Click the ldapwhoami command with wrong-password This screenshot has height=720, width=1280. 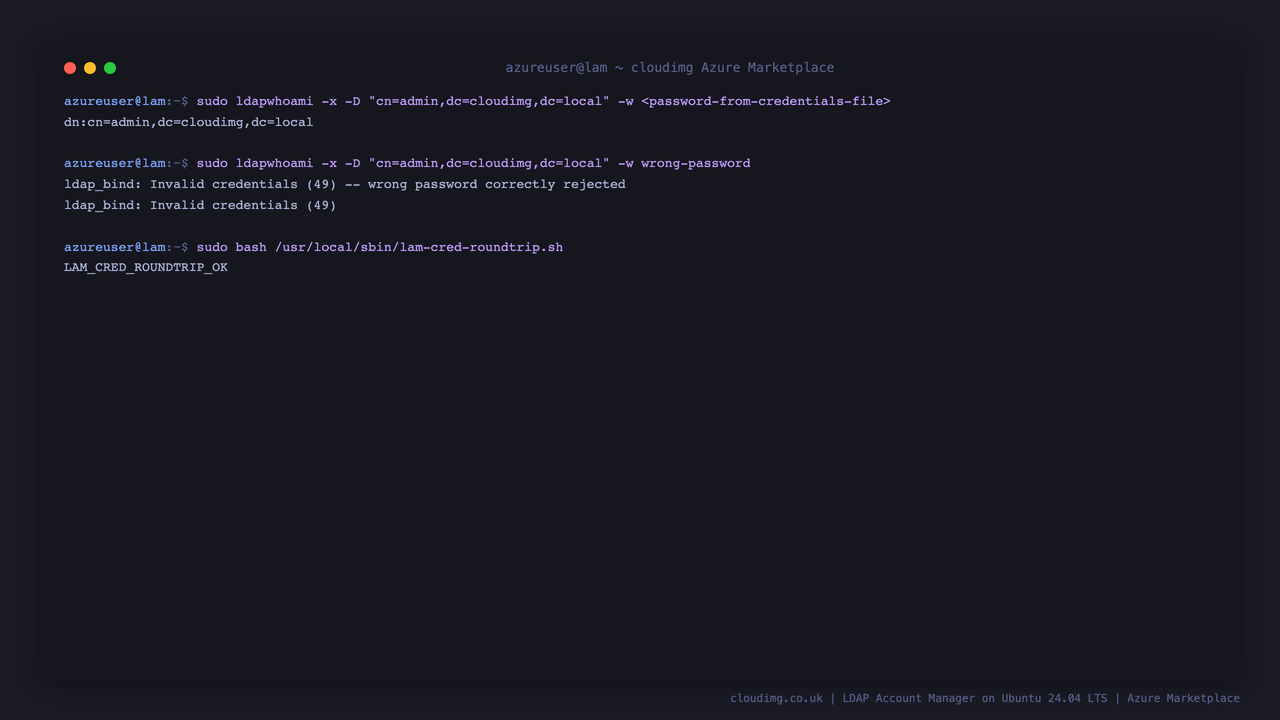pyautogui.click(x=473, y=163)
